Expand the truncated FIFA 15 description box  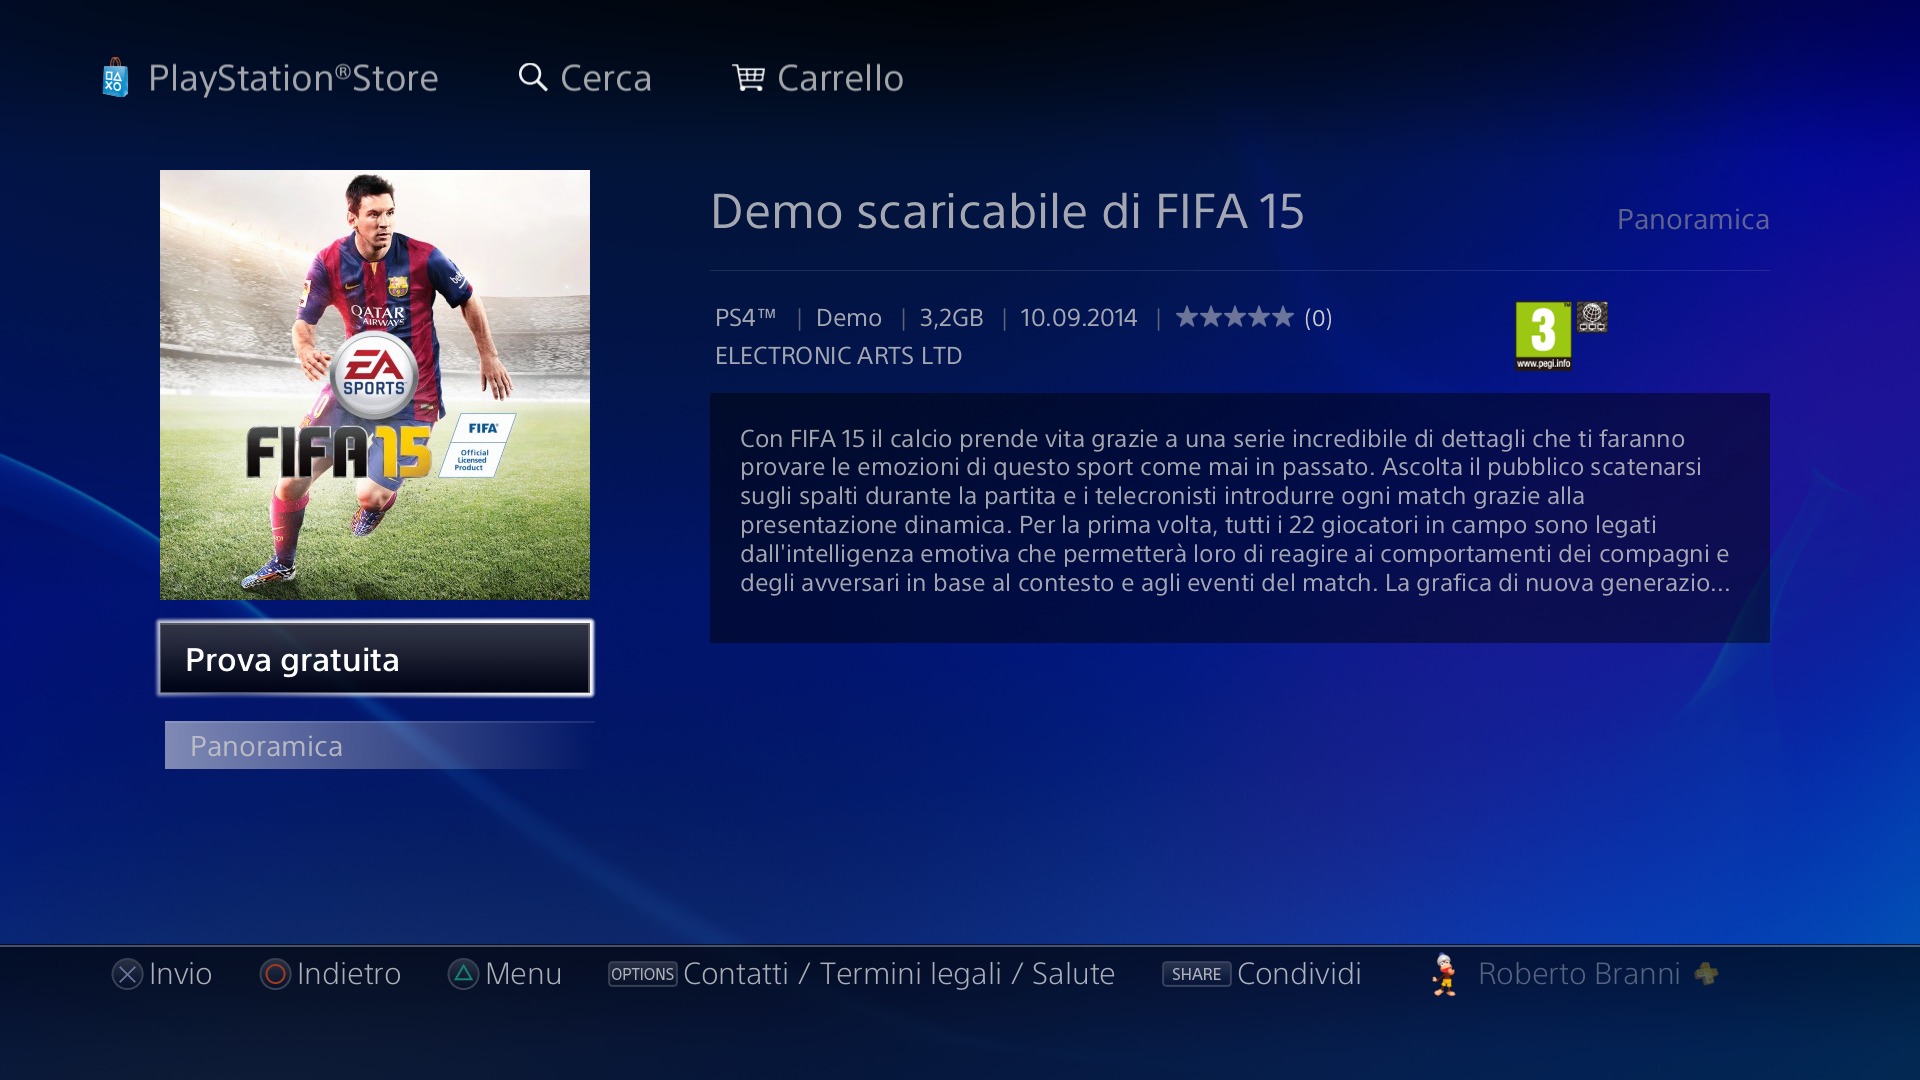tap(1240, 518)
